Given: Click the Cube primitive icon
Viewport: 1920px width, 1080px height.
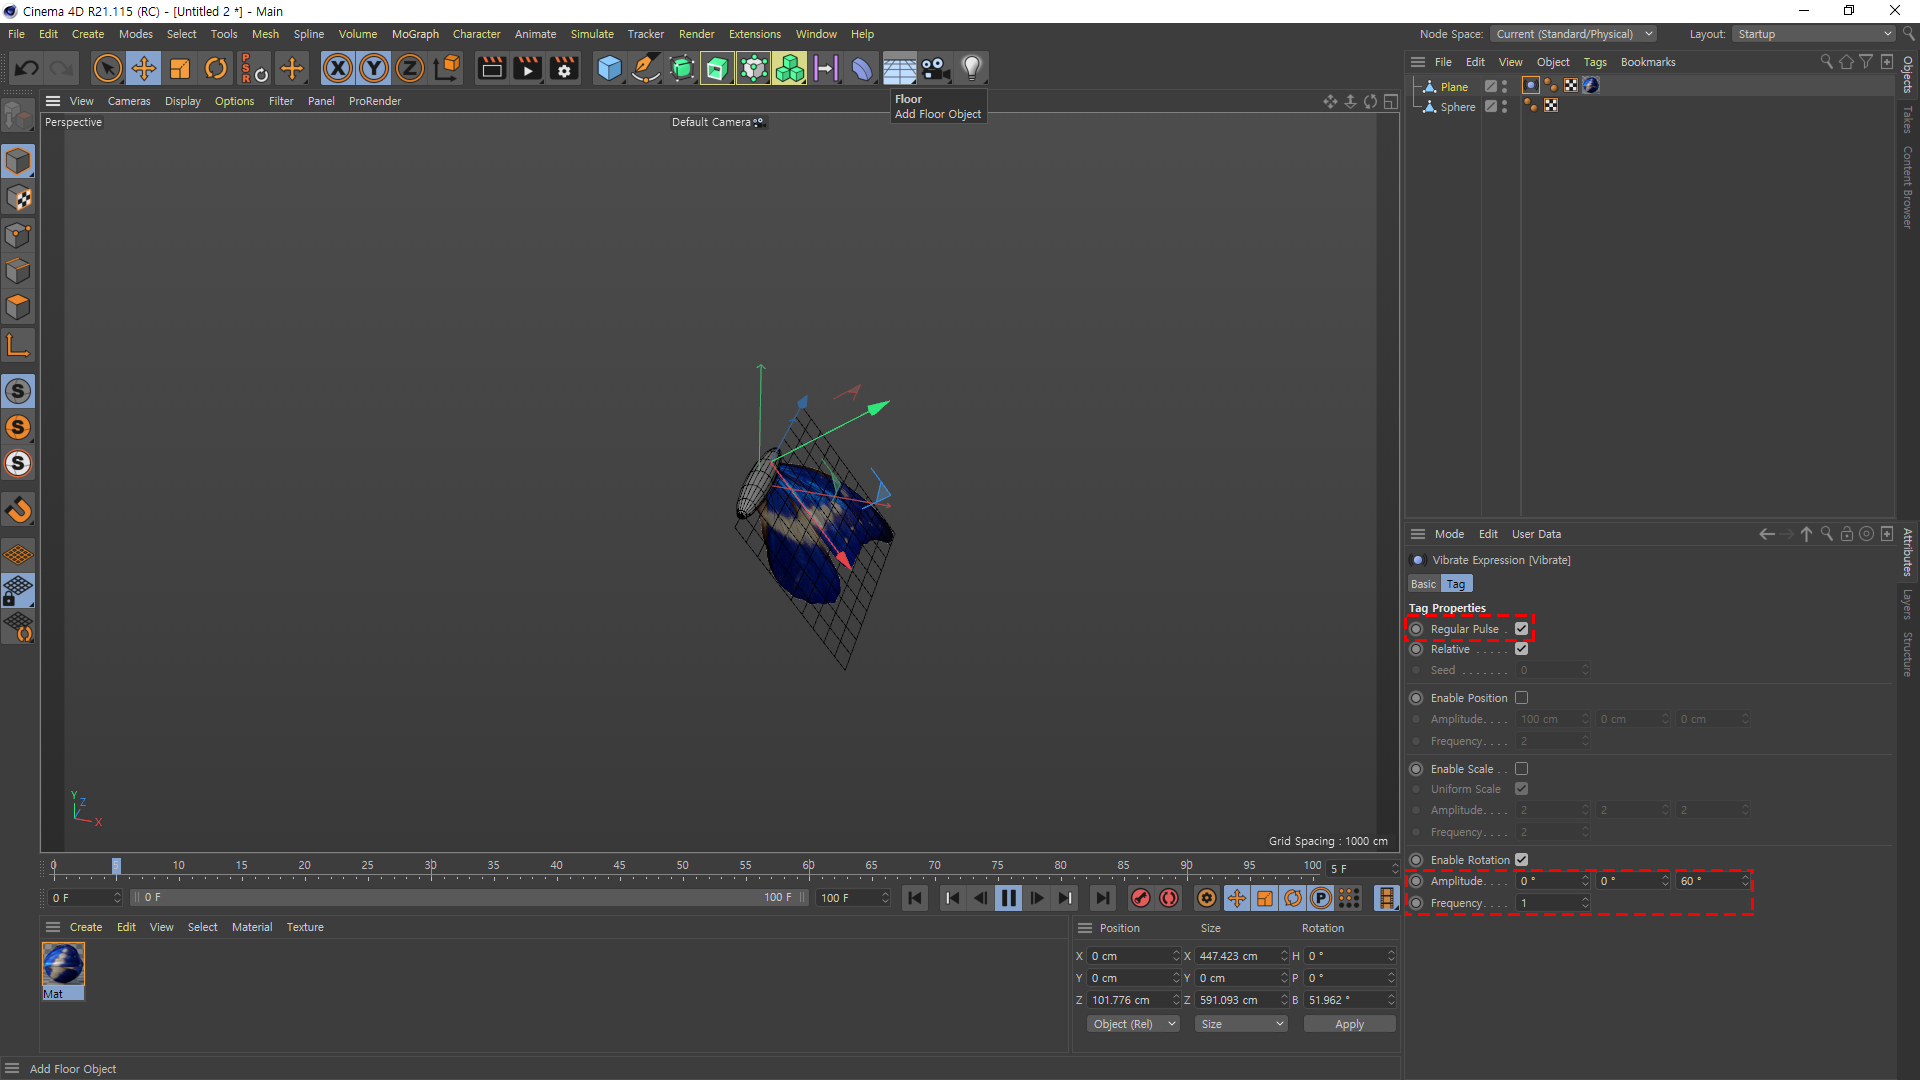Looking at the screenshot, I should tap(609, 68).
